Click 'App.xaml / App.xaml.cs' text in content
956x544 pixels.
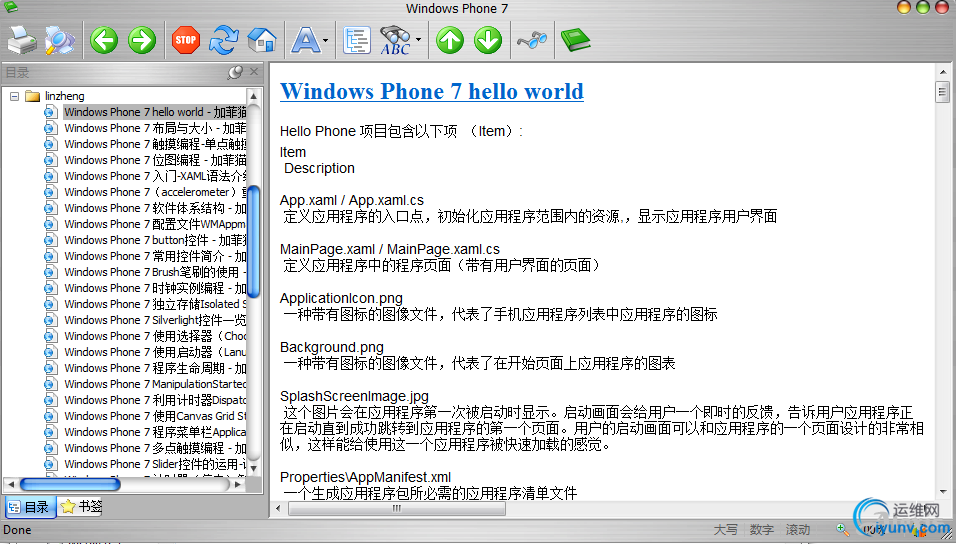point(352,200)
